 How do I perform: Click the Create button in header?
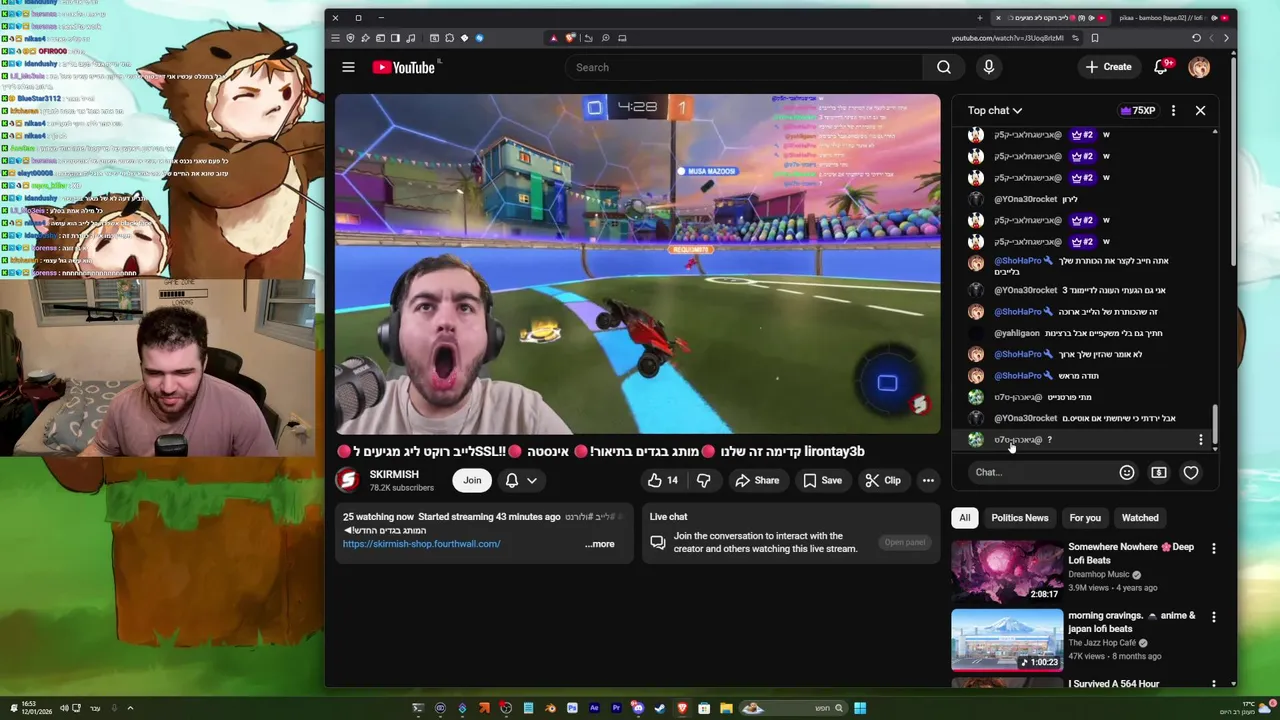pos(1108,67)
